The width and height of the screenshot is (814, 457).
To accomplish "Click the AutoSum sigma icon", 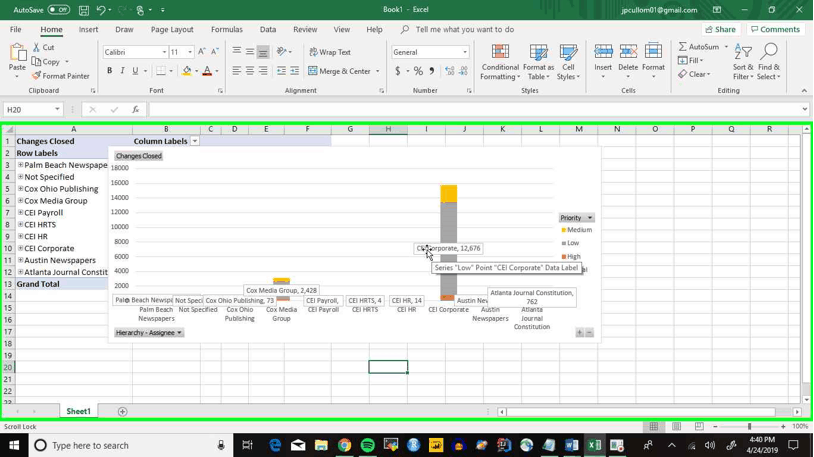I will (682, 47).
